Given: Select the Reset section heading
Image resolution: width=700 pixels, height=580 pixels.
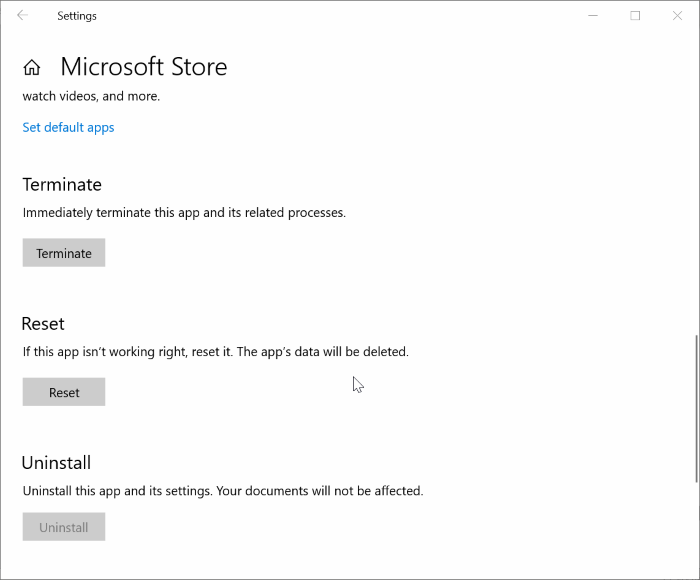Looking at the screenshot, I should point(43,324).
